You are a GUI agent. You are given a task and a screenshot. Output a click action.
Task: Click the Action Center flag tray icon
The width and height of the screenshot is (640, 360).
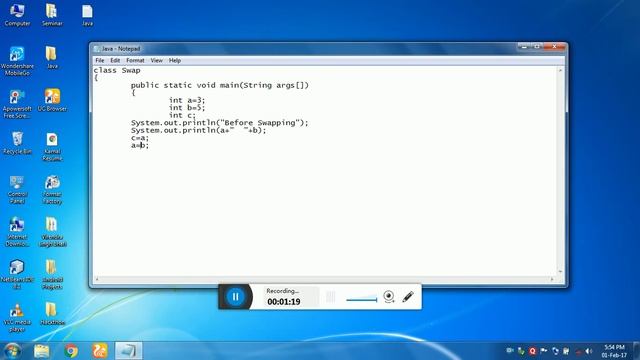[544, 351]
